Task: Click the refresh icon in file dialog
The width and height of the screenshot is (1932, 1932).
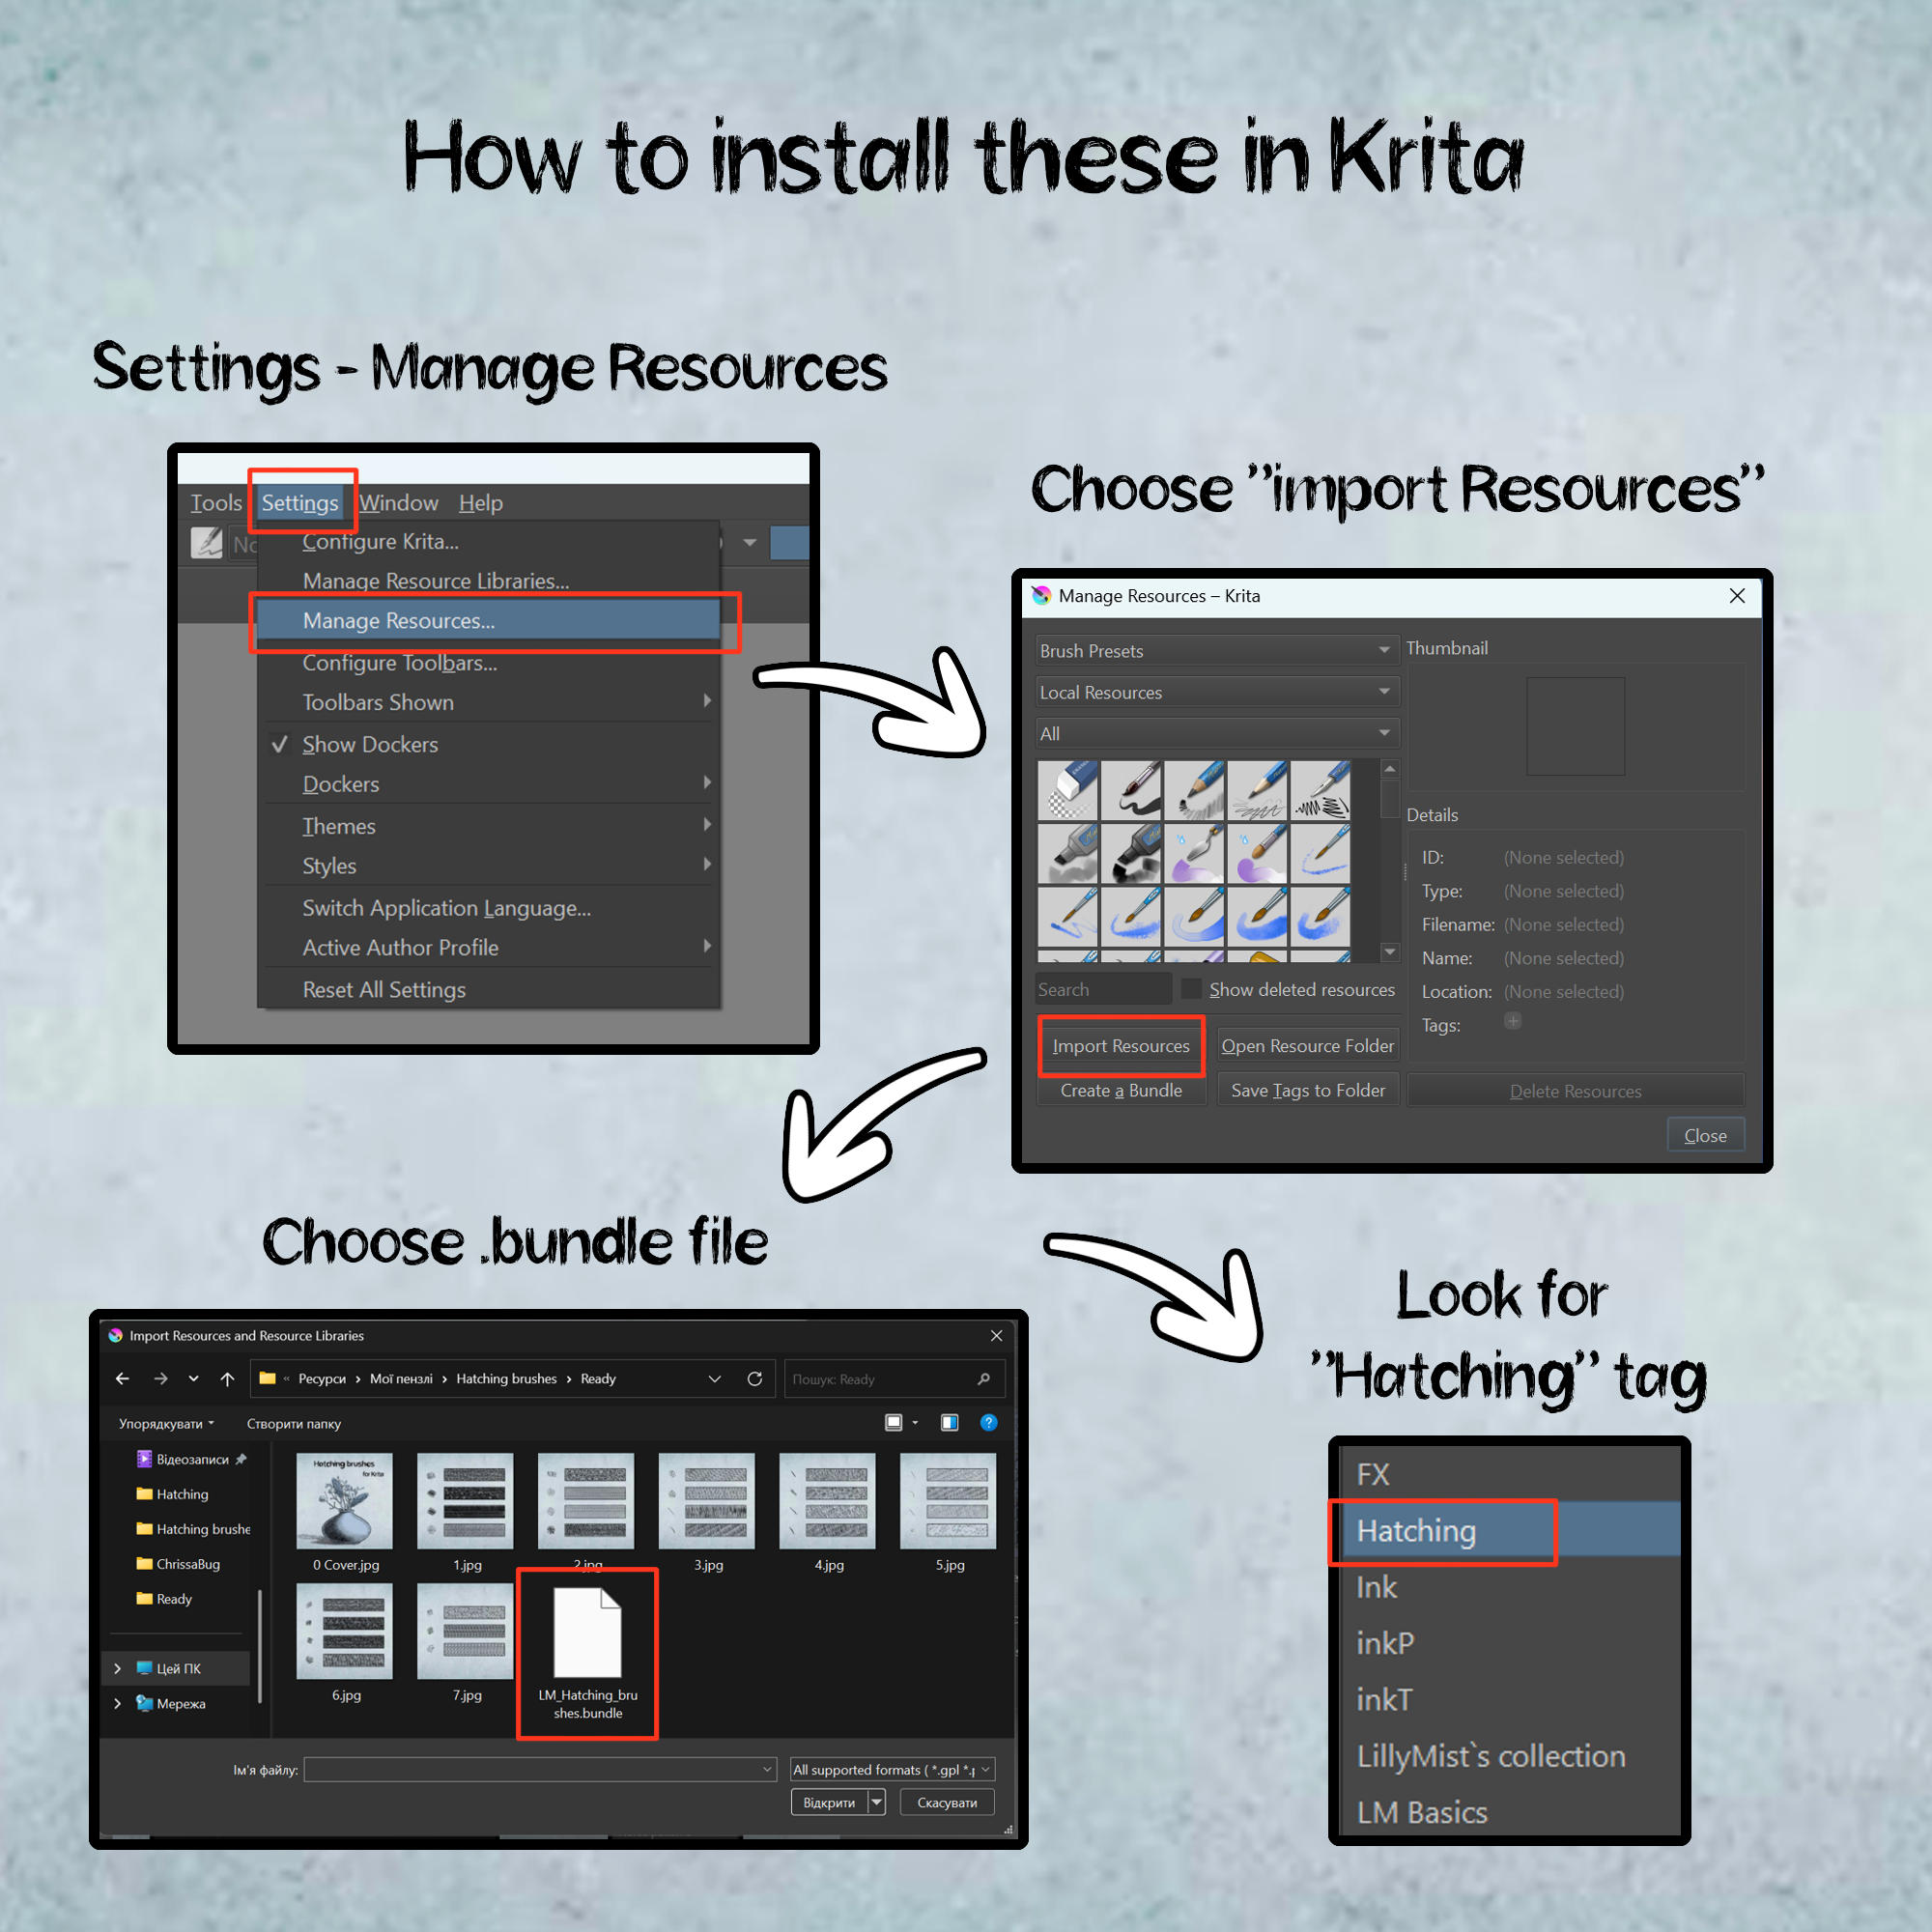Action: point(755,1379)
